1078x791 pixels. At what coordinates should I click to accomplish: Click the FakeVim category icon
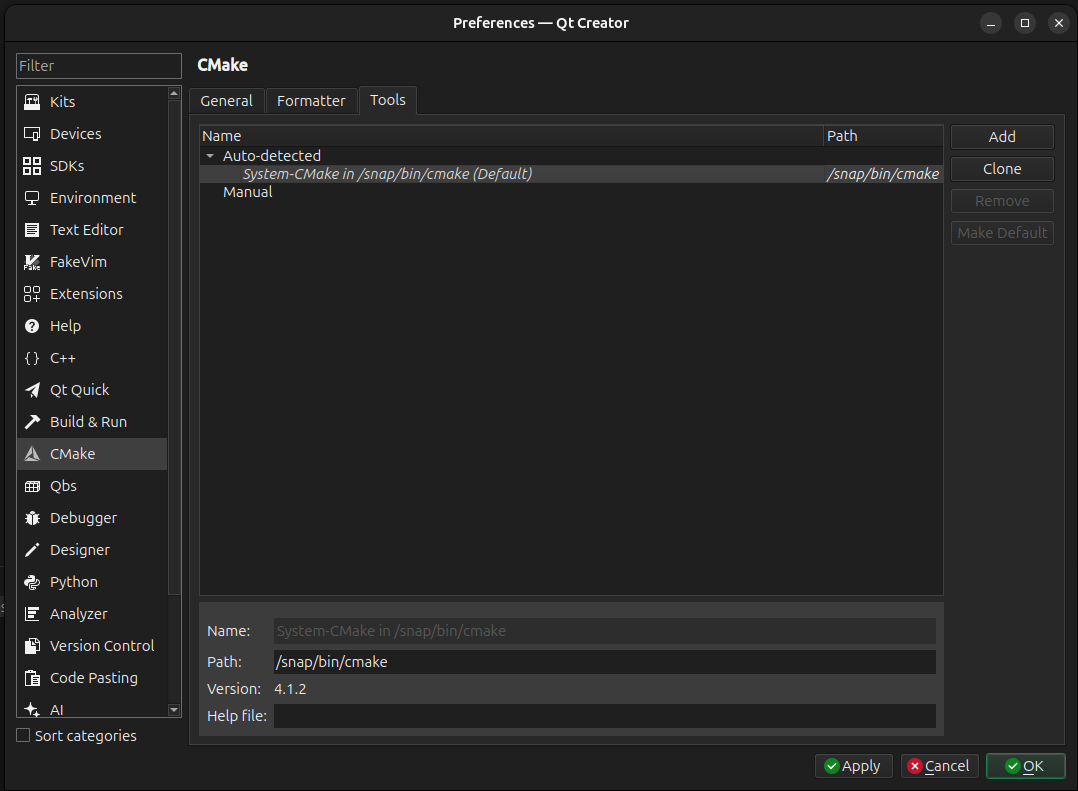pyautogui.click(x=32, y=262)
